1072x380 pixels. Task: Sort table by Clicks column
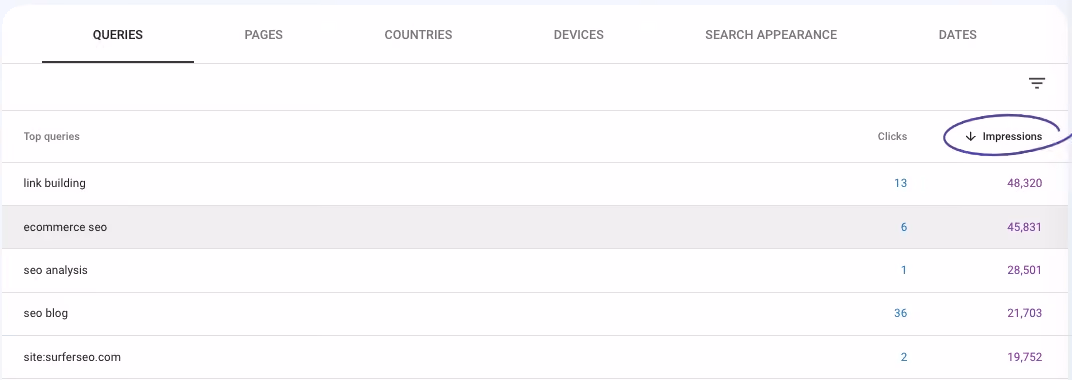tap(892, 137)
